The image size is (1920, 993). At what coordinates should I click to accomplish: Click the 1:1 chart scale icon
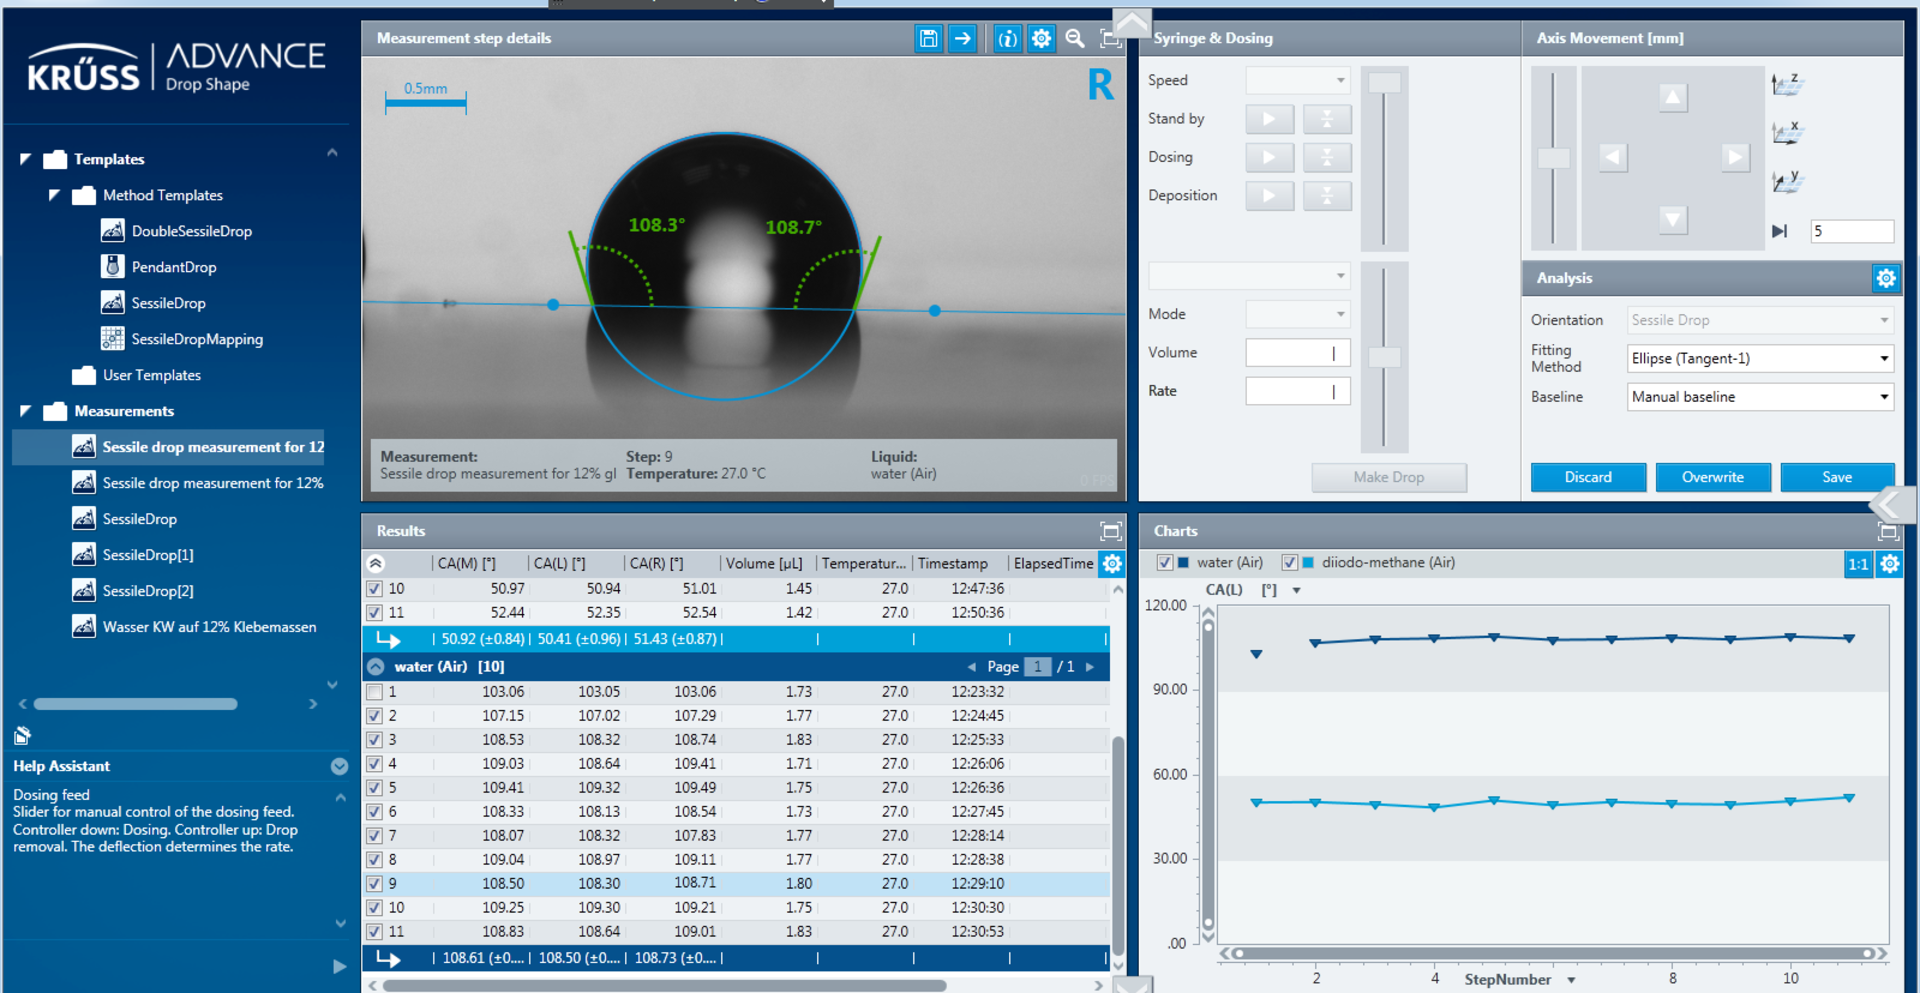(1857, 564)
